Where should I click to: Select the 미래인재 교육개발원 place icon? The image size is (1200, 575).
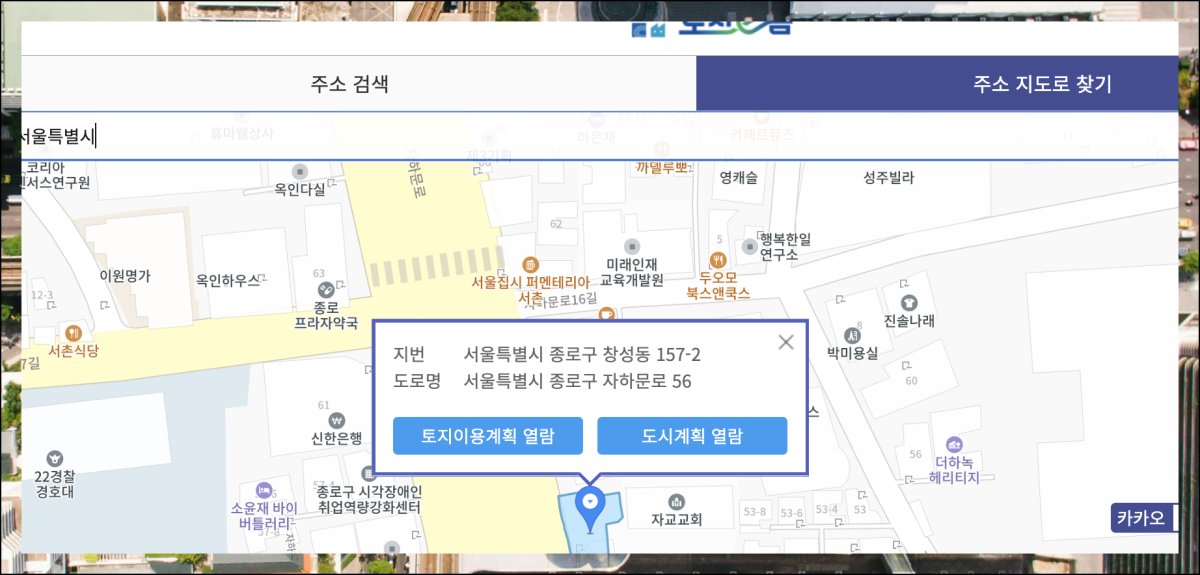(x=630, y=246)
